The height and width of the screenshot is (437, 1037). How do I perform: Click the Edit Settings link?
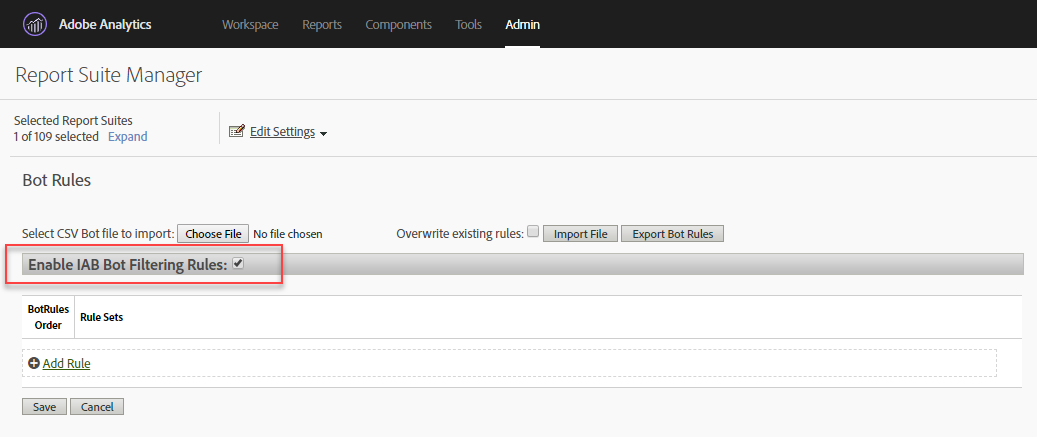282,132
